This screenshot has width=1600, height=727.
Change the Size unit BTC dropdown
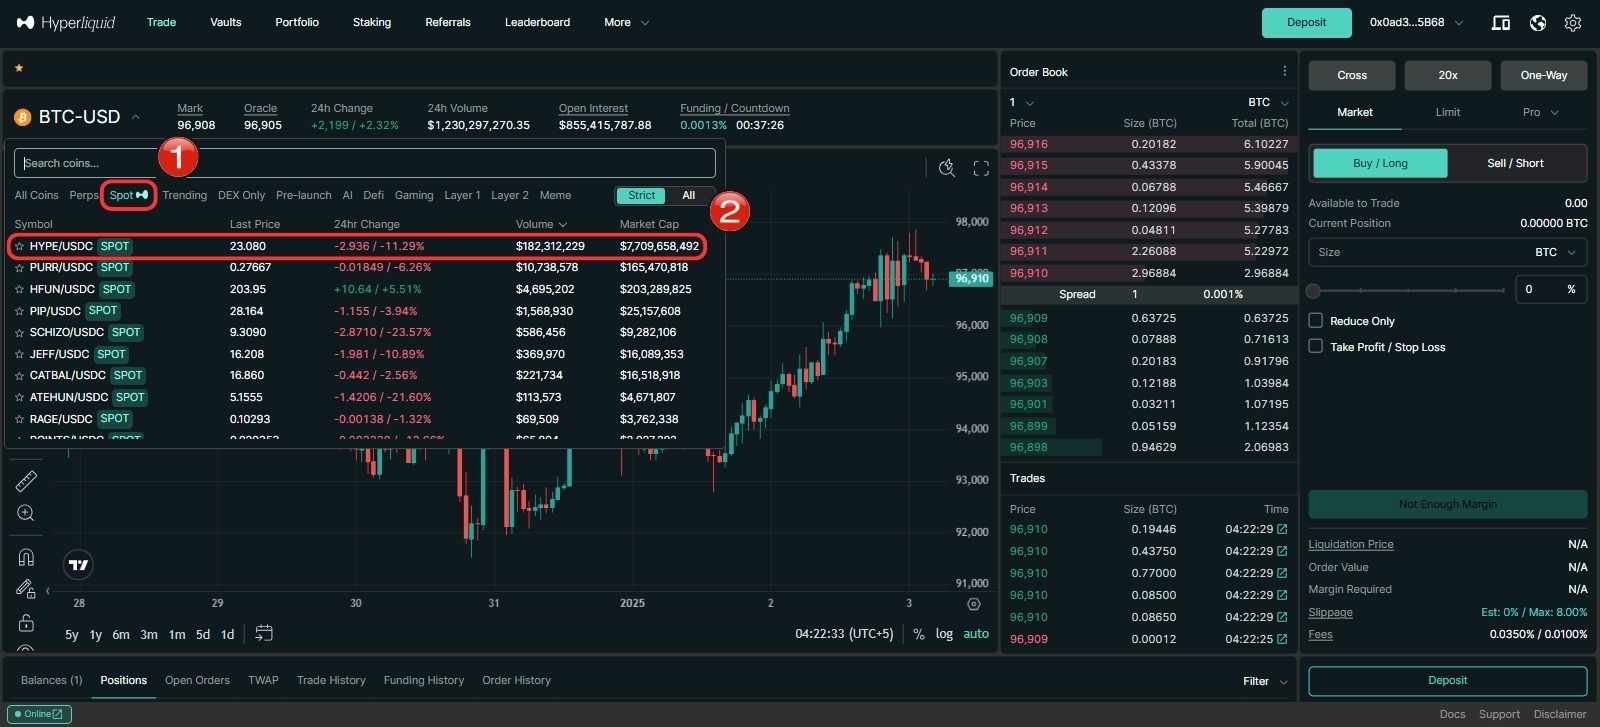1556,252
